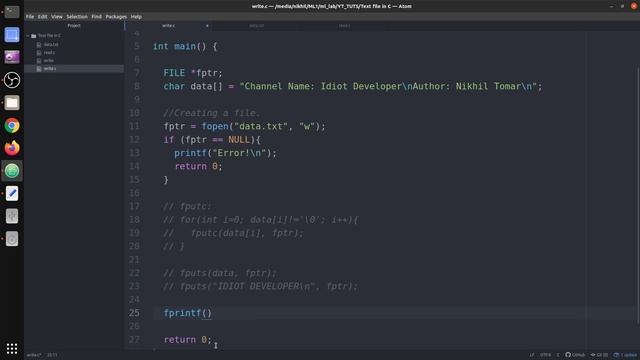The height and width of the screenshot is (360, 640).
Task: Open the write binary file in tree
Action: 48,60
